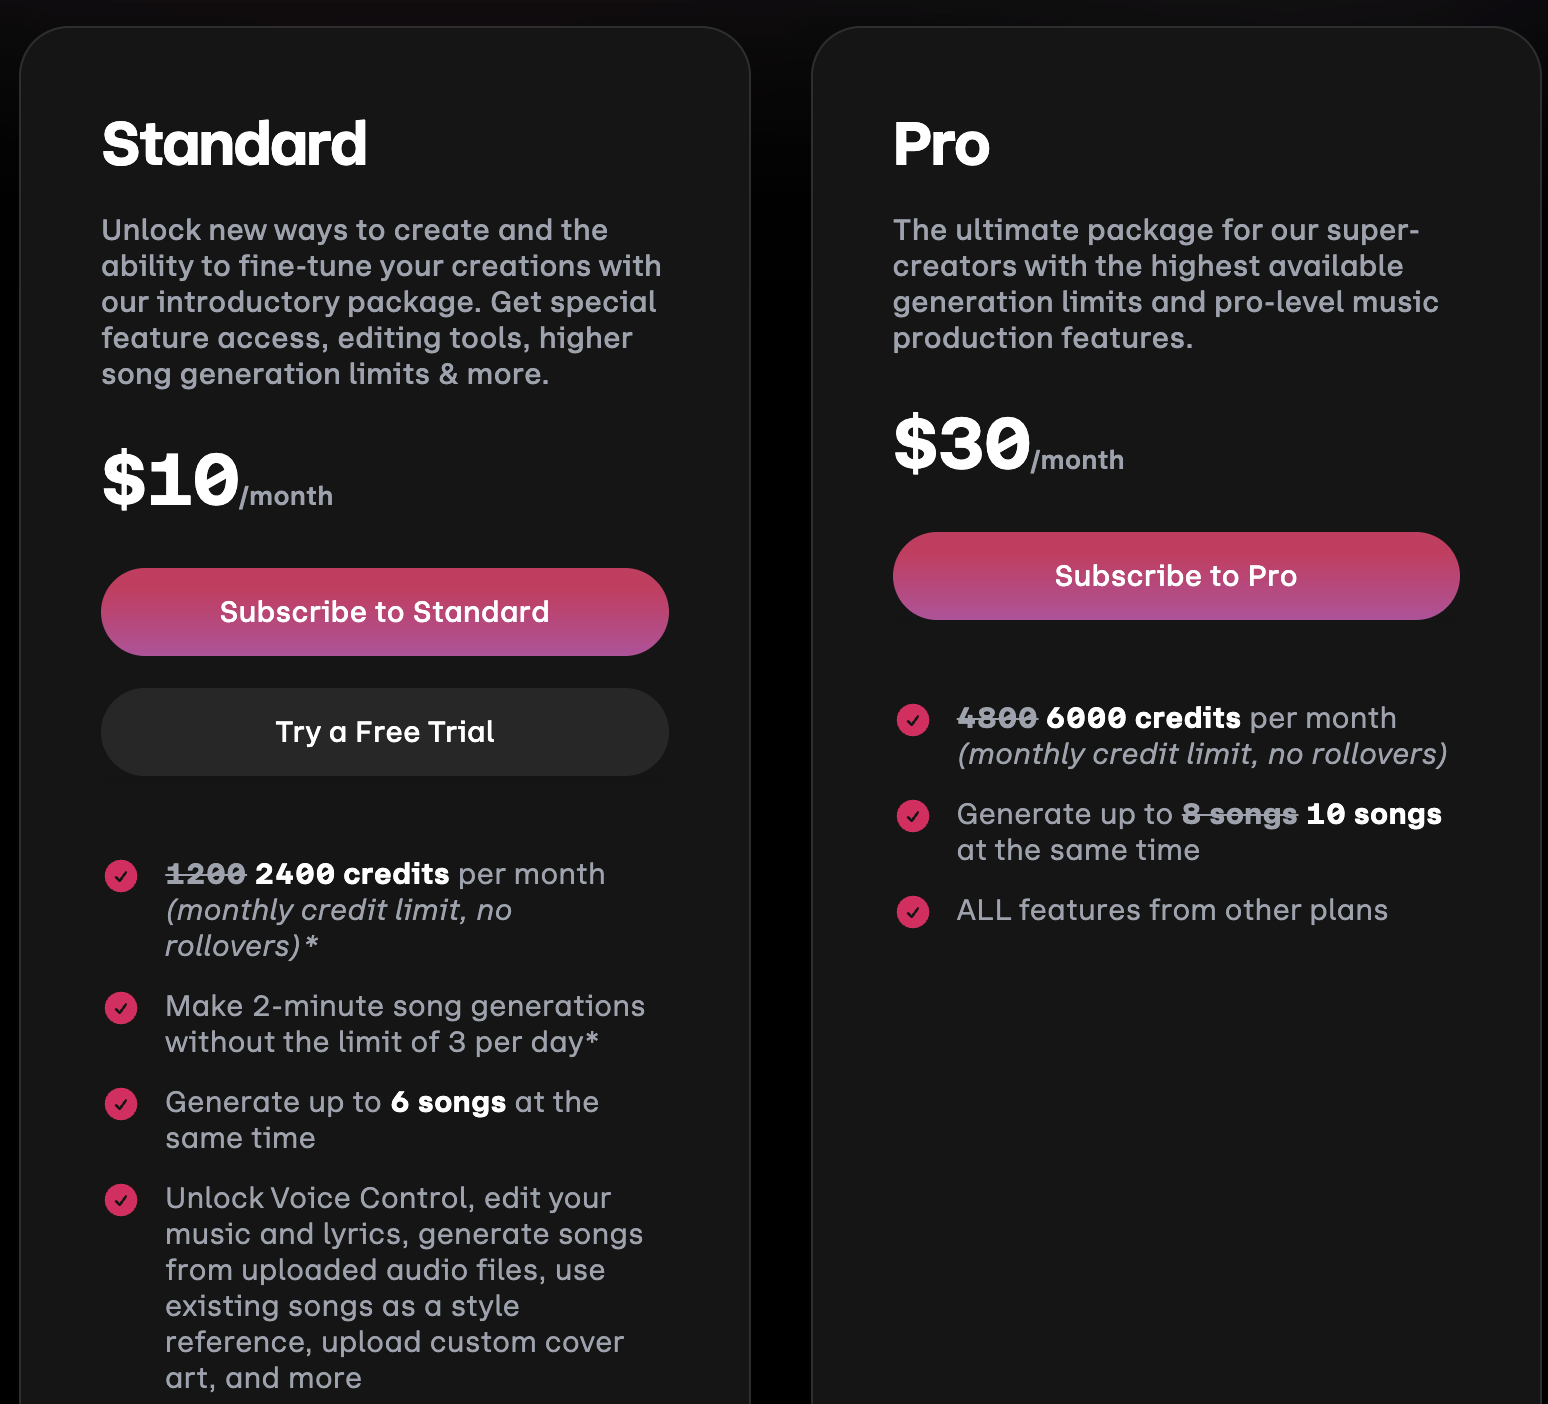This screenshot has height=1404, width=1548.
Task: Click the struck-through 8 songs text
Action: (x=1239, y=814)
